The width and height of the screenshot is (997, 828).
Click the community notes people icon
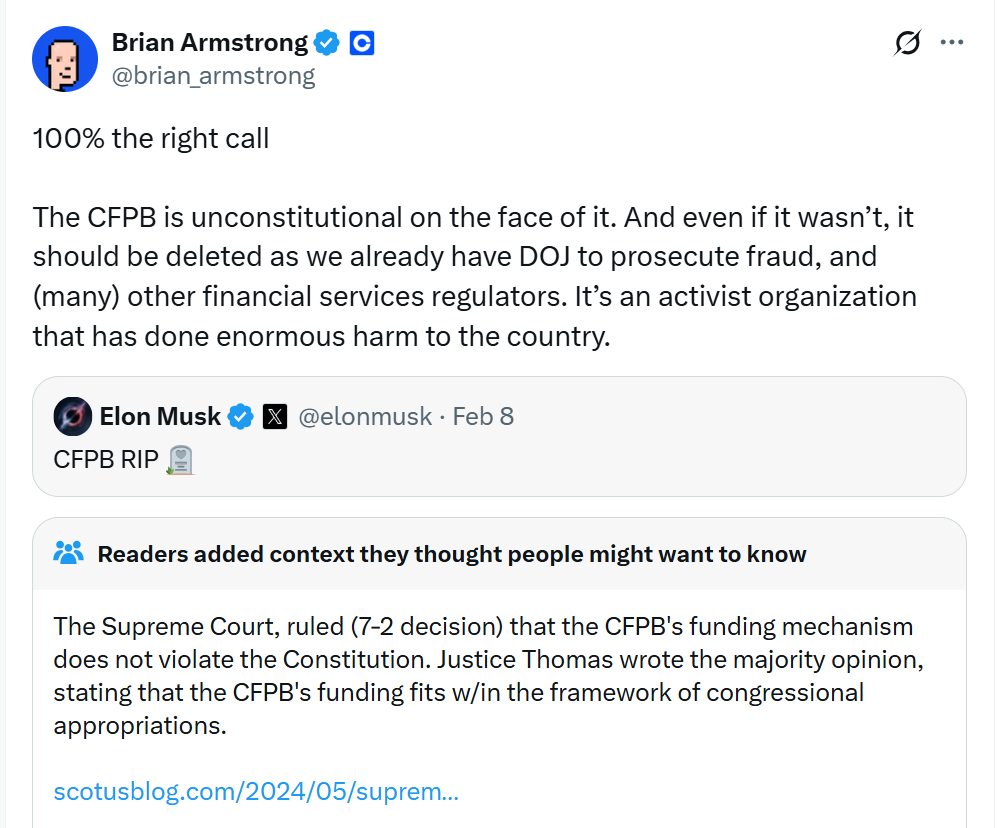tap(68, 553)
